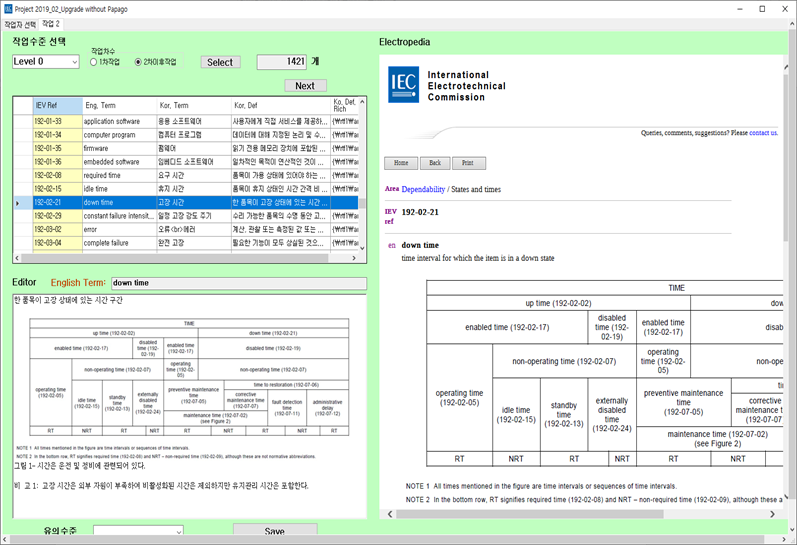Click the Home button in Electropedia

401,163
